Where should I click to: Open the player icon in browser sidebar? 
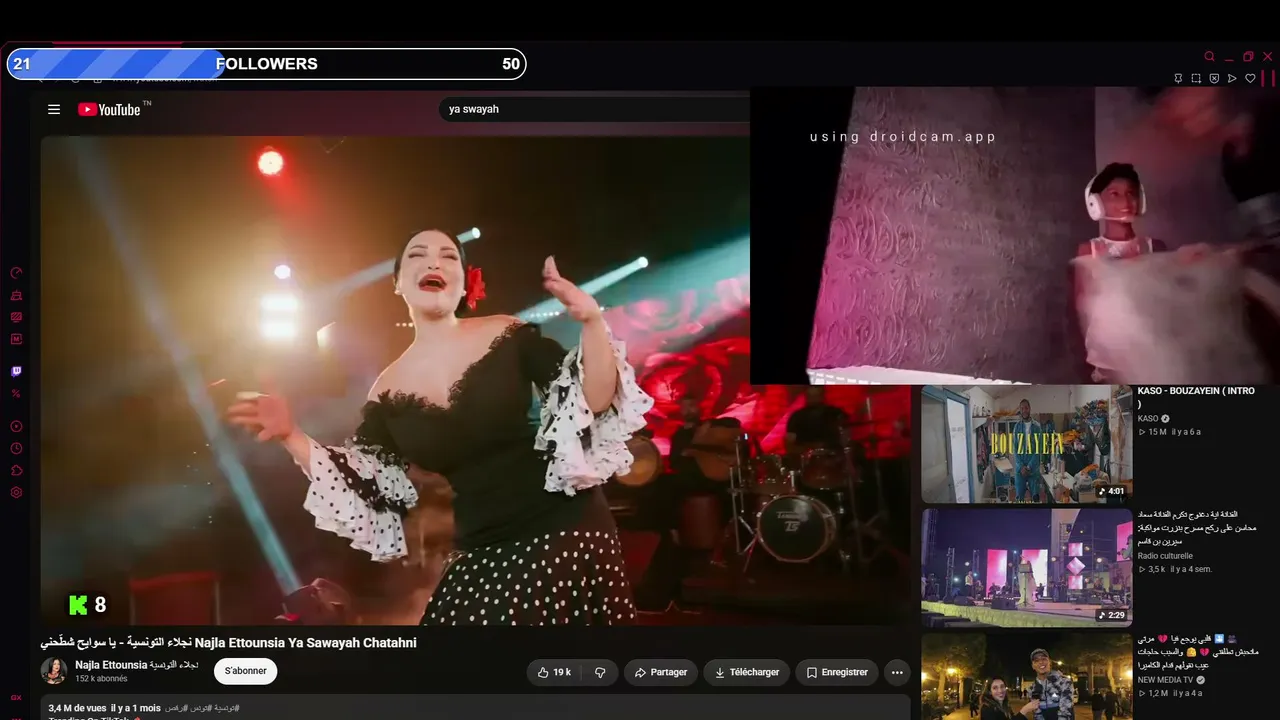coord(16,427)
